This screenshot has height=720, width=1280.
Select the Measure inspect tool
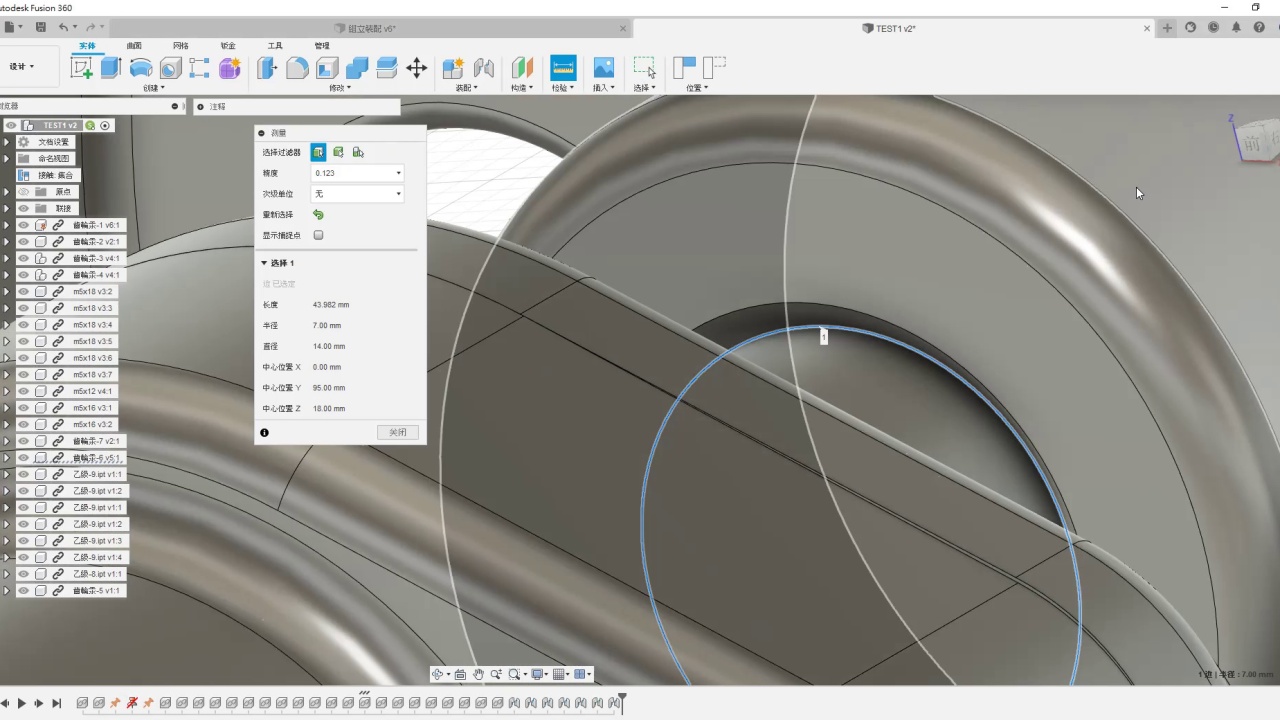pyautogui.click(x=563, y=67)
